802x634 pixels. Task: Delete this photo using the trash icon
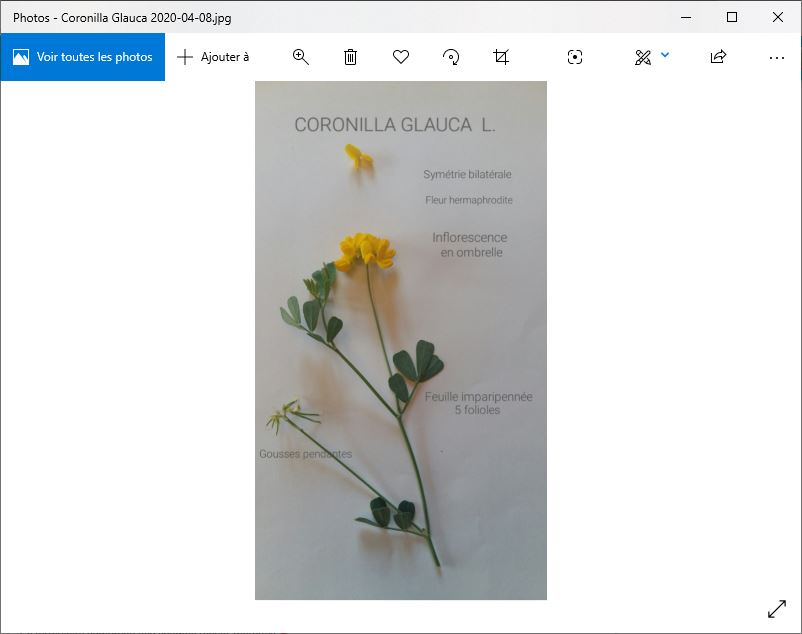click(x=350, y=57)
